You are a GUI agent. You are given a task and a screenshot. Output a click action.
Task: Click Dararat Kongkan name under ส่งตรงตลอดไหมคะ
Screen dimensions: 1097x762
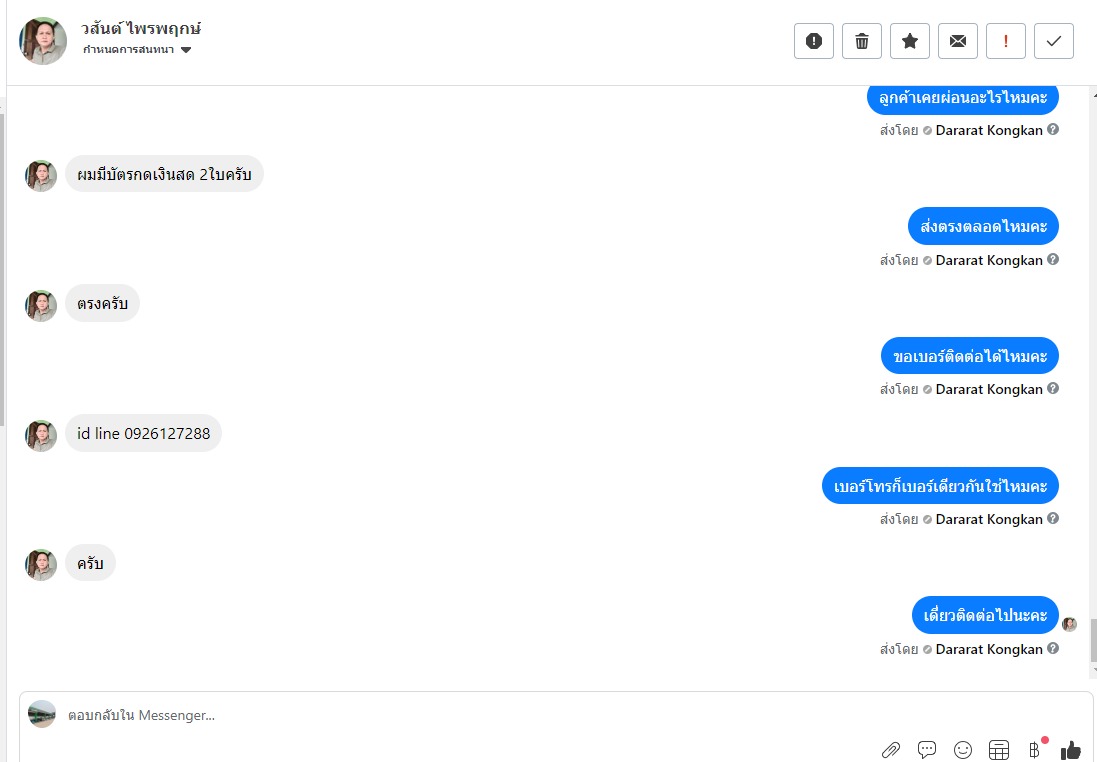989,260
